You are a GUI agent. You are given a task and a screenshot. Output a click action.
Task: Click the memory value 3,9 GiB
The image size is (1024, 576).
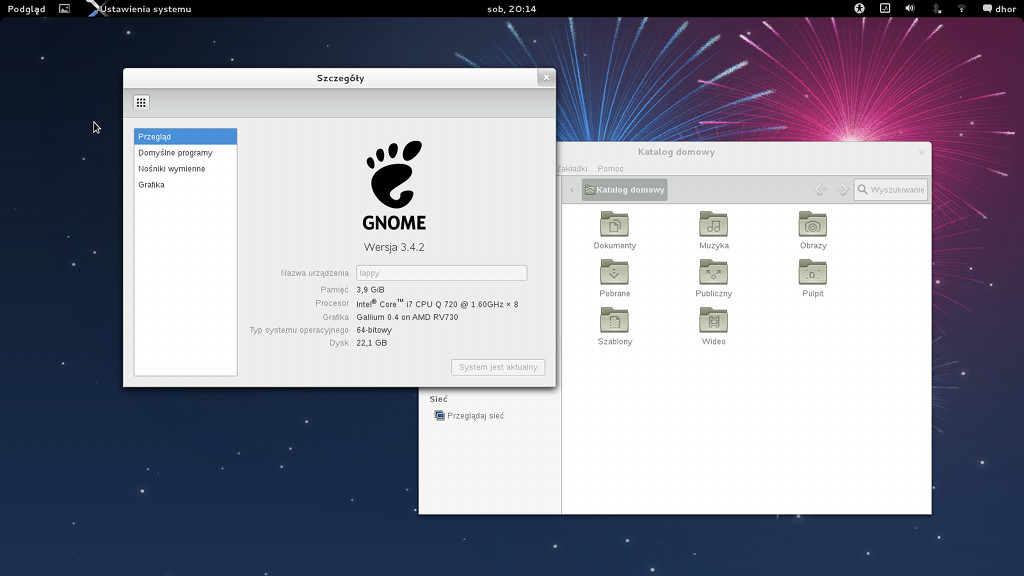pos(370,290)
